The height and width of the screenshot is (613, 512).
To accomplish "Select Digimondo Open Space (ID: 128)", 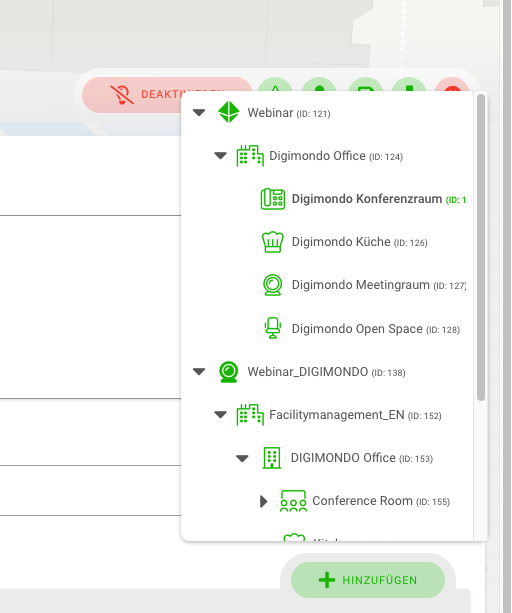I will [376, 329].
